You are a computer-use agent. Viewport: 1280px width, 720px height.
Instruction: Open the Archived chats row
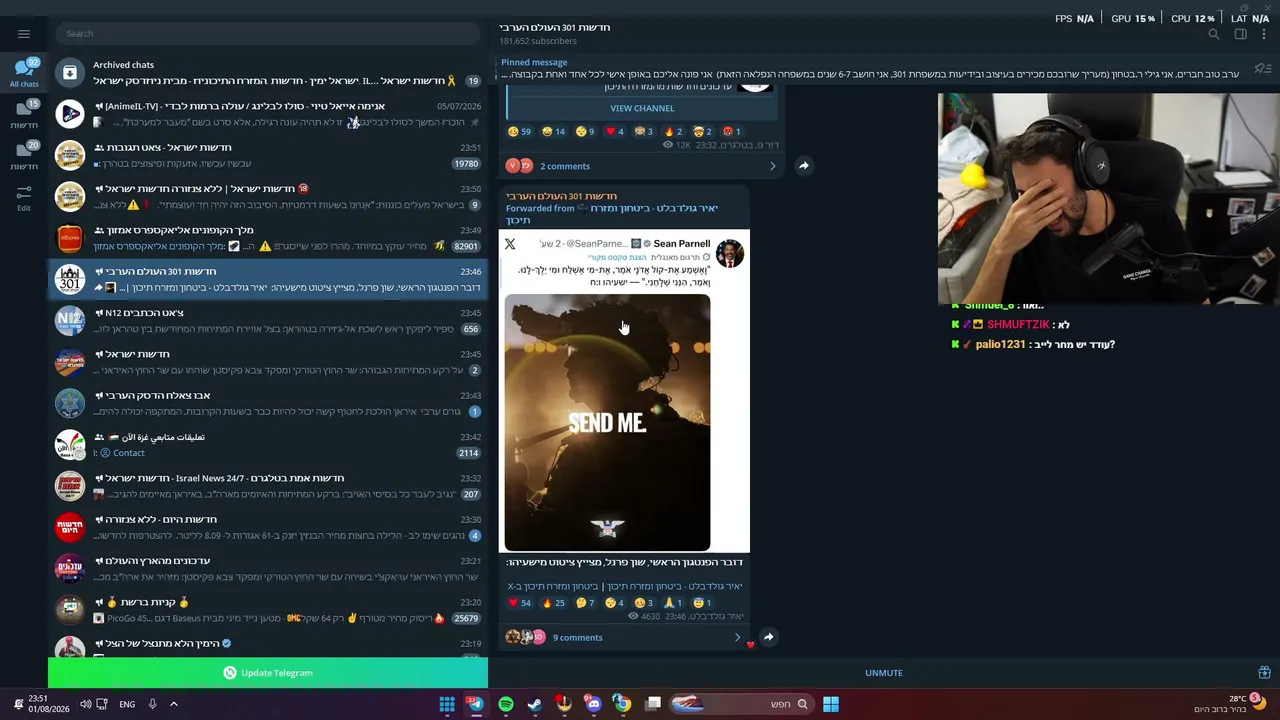(x=268, y=73)
